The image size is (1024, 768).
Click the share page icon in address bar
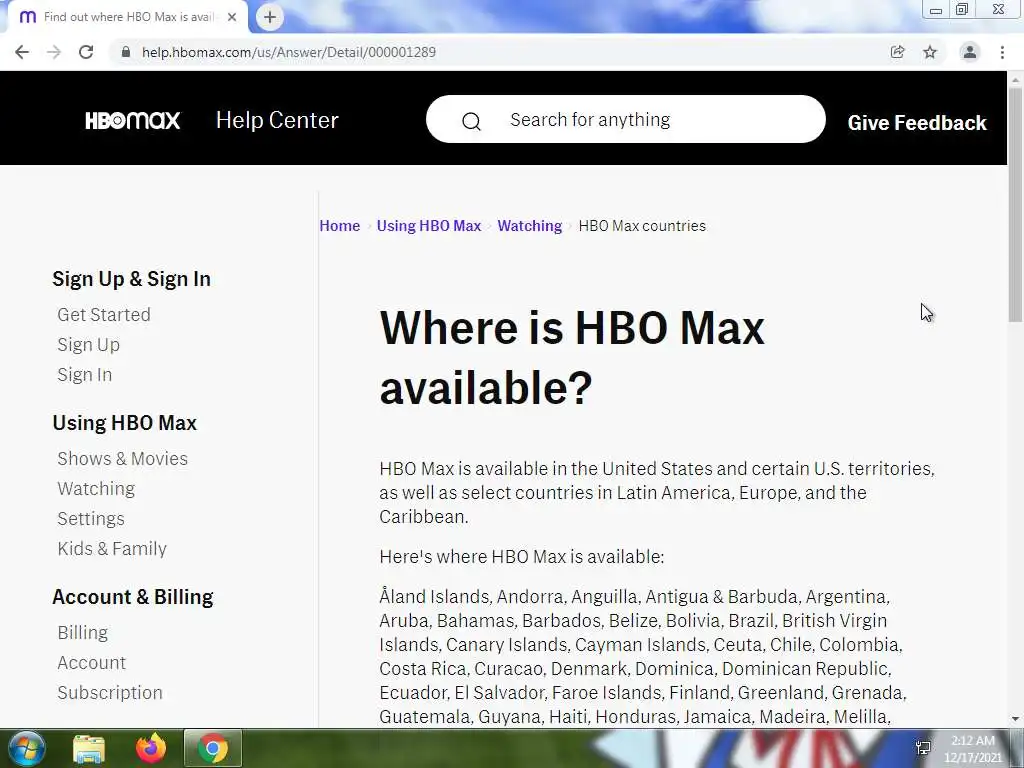click(x=897, y=52)
